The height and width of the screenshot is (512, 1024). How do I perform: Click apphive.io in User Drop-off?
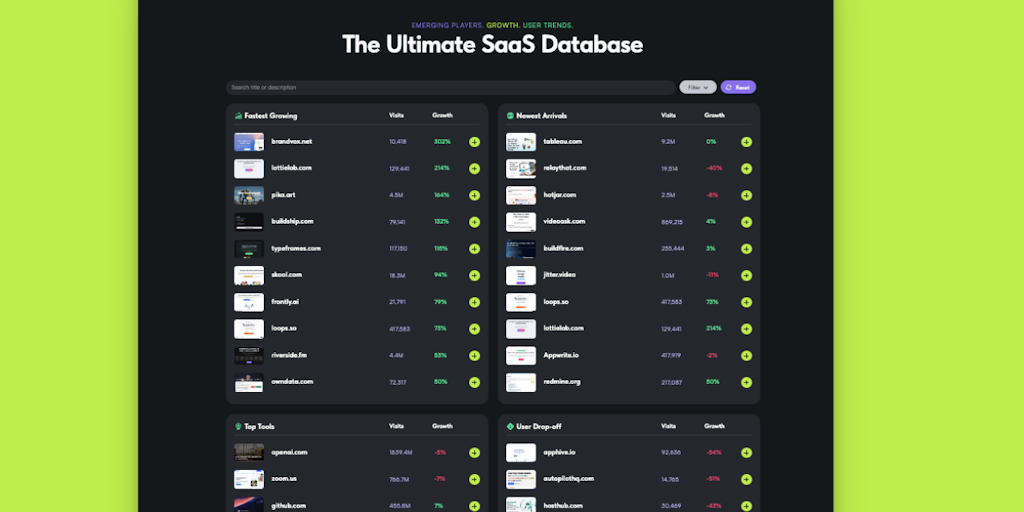pyautogui.click(x=559, y=452)
